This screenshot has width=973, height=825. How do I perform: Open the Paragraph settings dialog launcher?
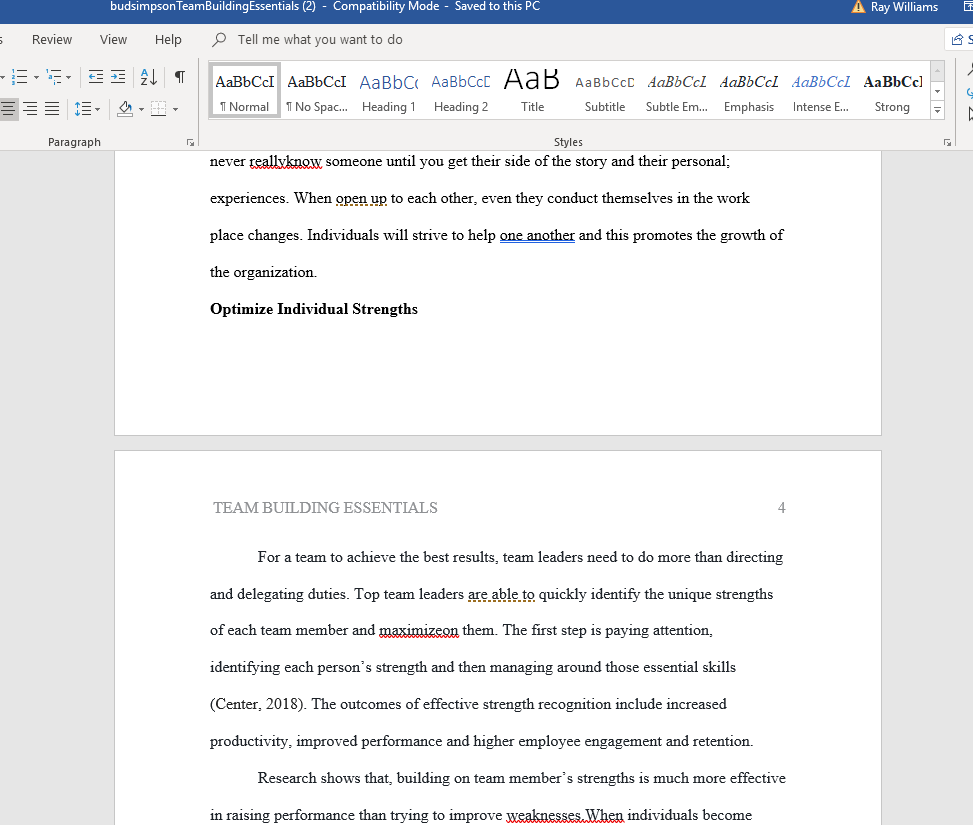point(191,143)
